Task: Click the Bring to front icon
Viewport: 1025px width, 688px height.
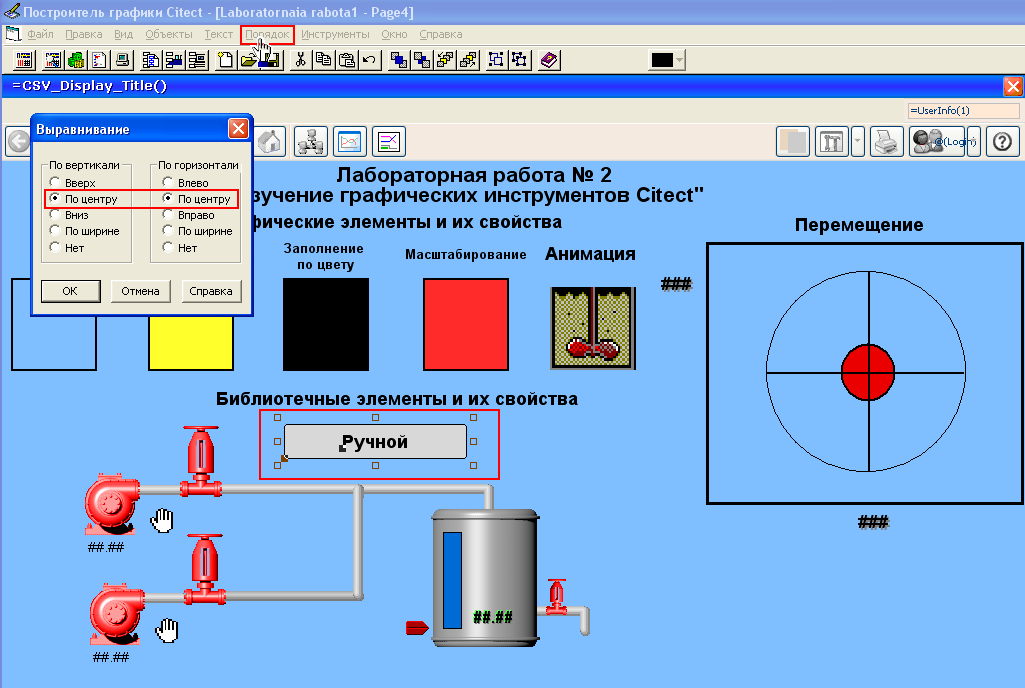Action: click(399, 61)
